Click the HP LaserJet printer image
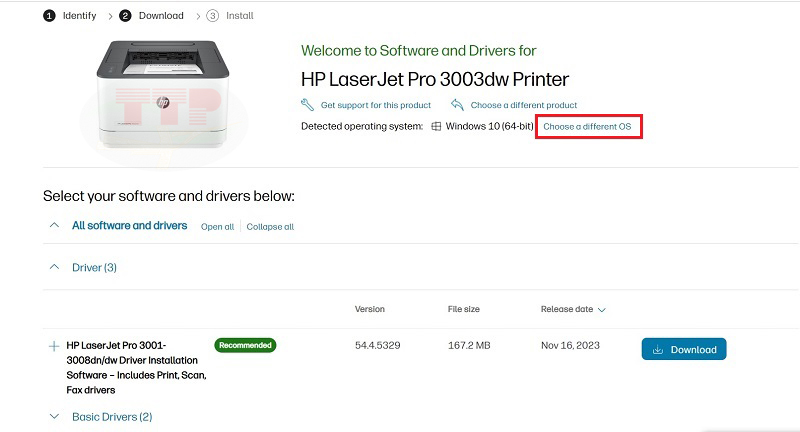This screenshot has height=432, width=800. pos(163,94)
